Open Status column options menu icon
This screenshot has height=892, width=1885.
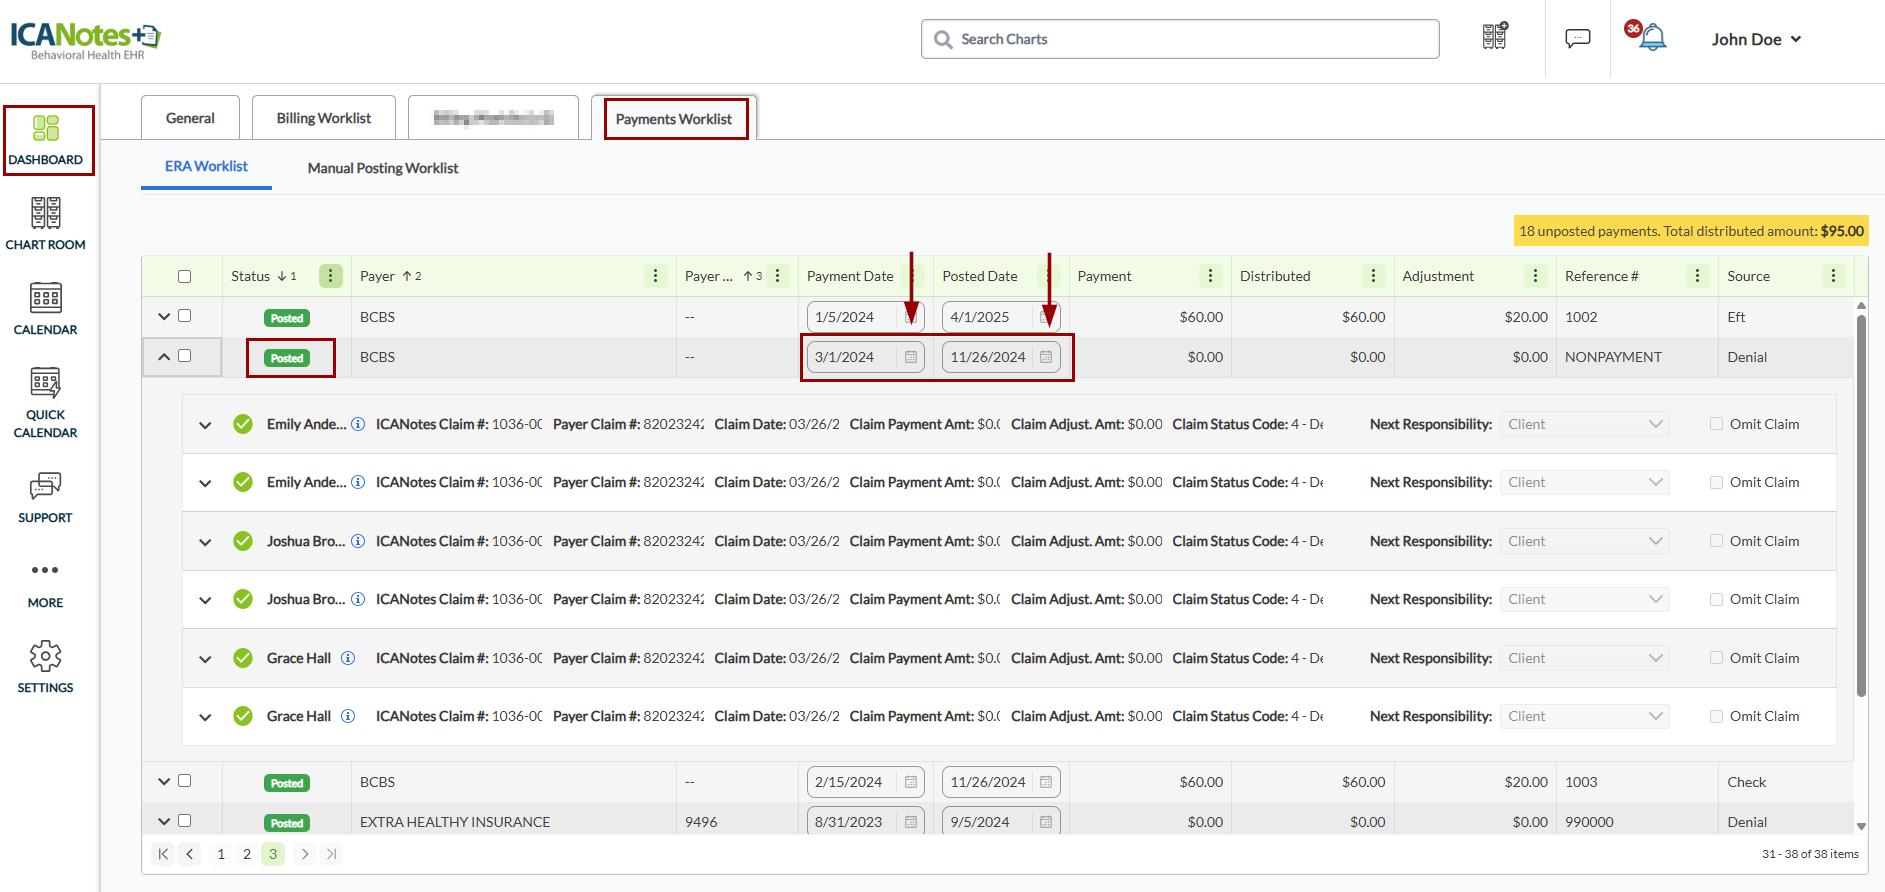[x=330, y=276]
